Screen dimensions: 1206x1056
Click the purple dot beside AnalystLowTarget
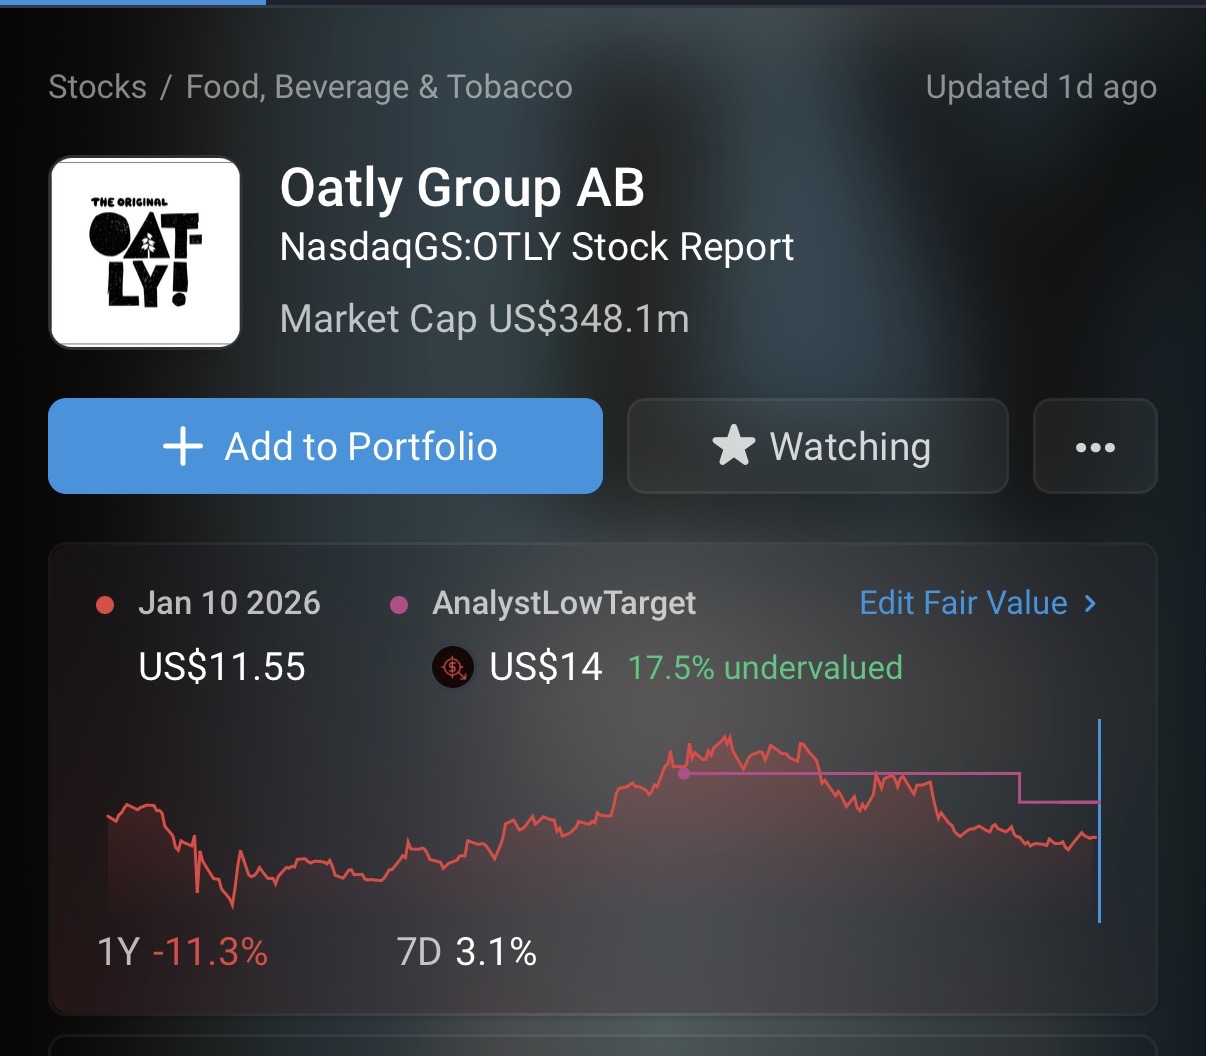(x=399, y=604)
